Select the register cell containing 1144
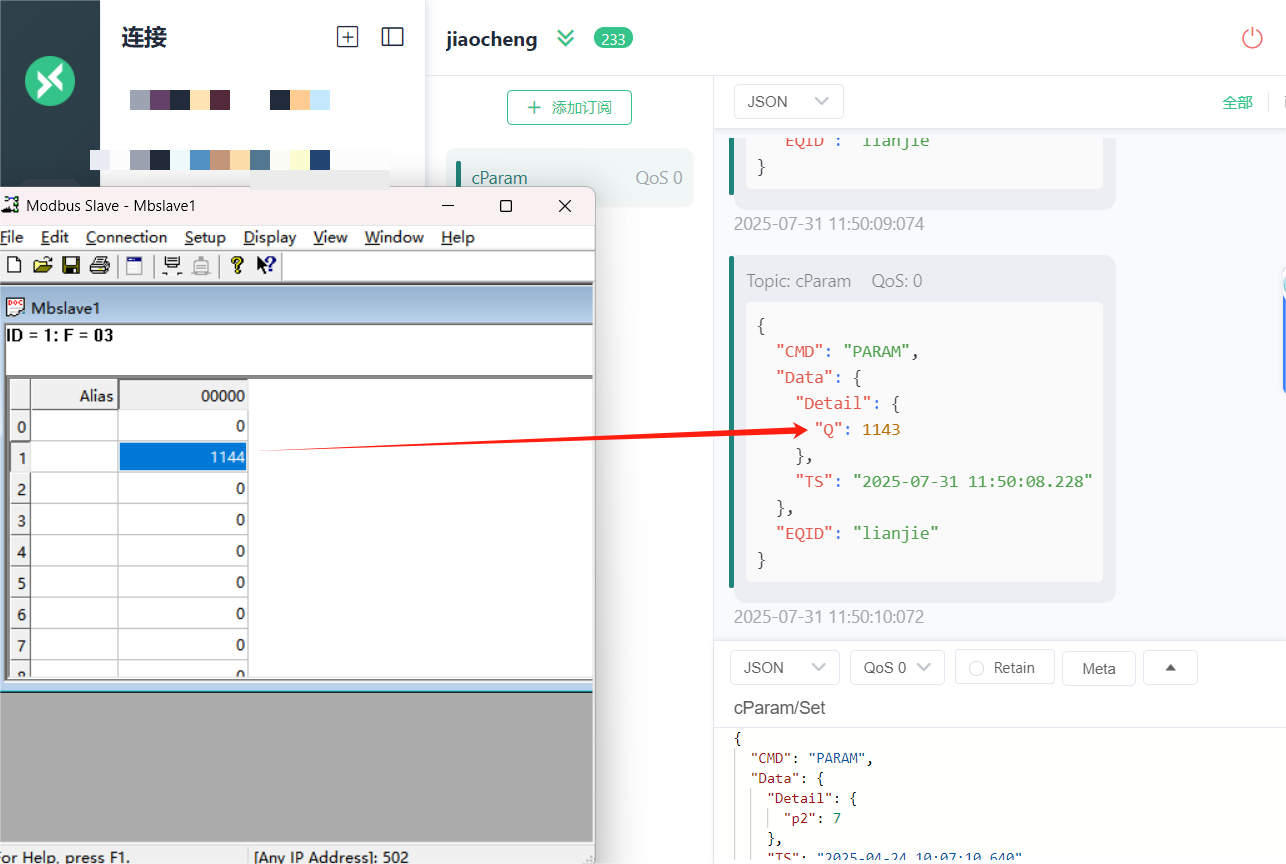Viewport: 1286px width, 864px height. [x=183, y=457]
